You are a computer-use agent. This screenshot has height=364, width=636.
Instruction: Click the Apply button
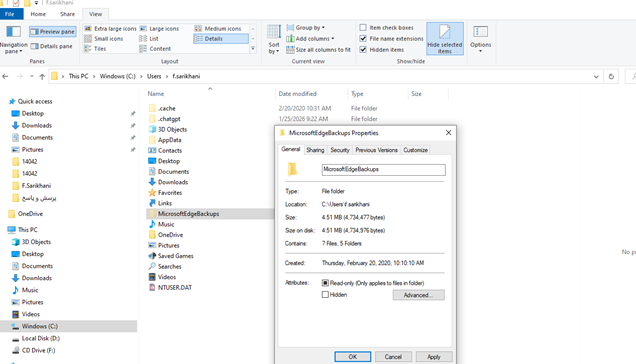click(434, 357)
